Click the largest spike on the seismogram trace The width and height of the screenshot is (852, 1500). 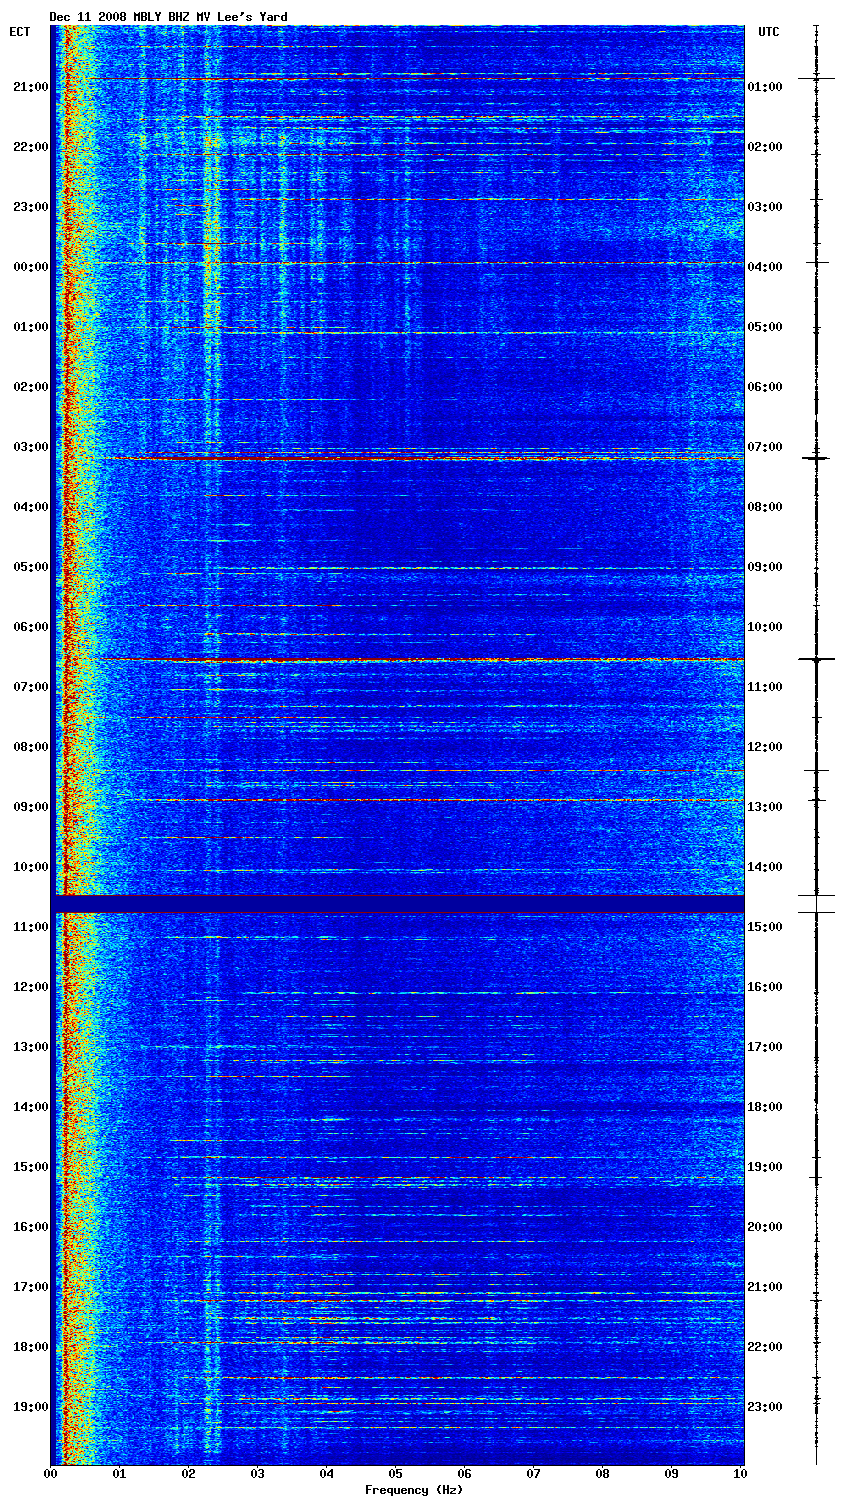click(816, 660)
